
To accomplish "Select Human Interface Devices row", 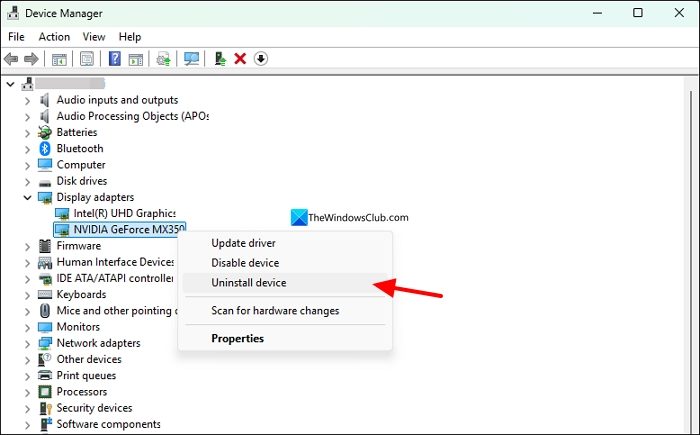I will click(115, 262).
